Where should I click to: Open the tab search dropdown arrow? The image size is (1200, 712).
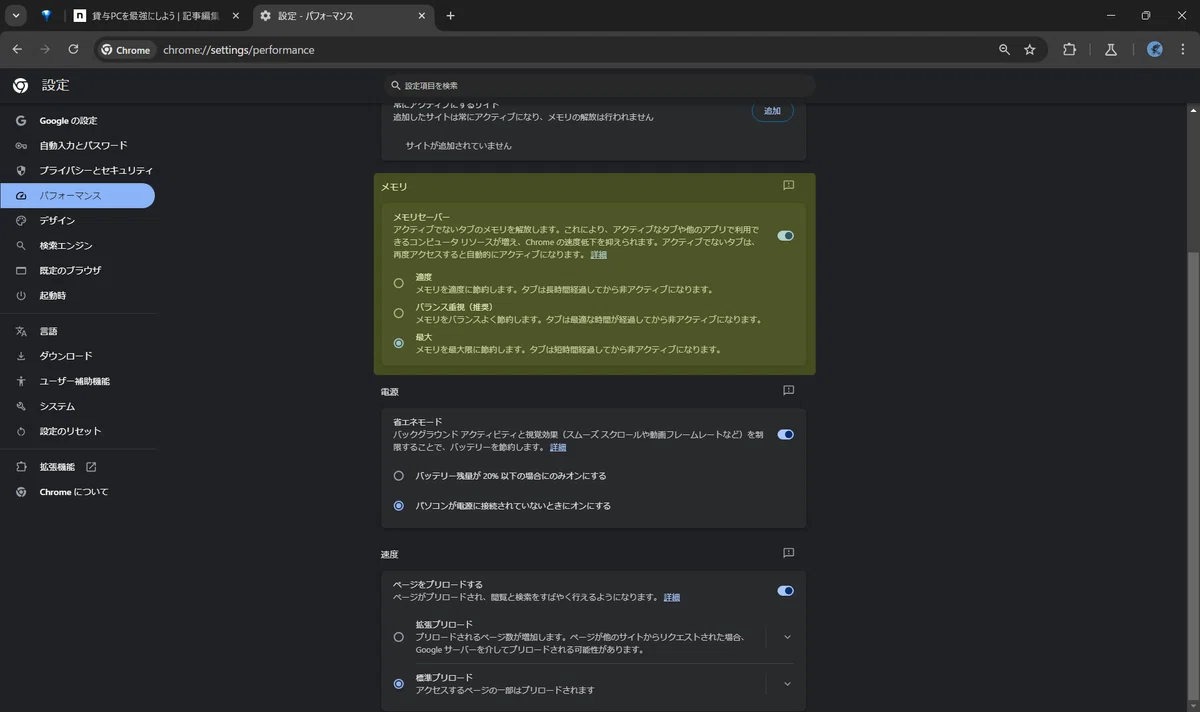pyautogui.click(x=16, y=15)
